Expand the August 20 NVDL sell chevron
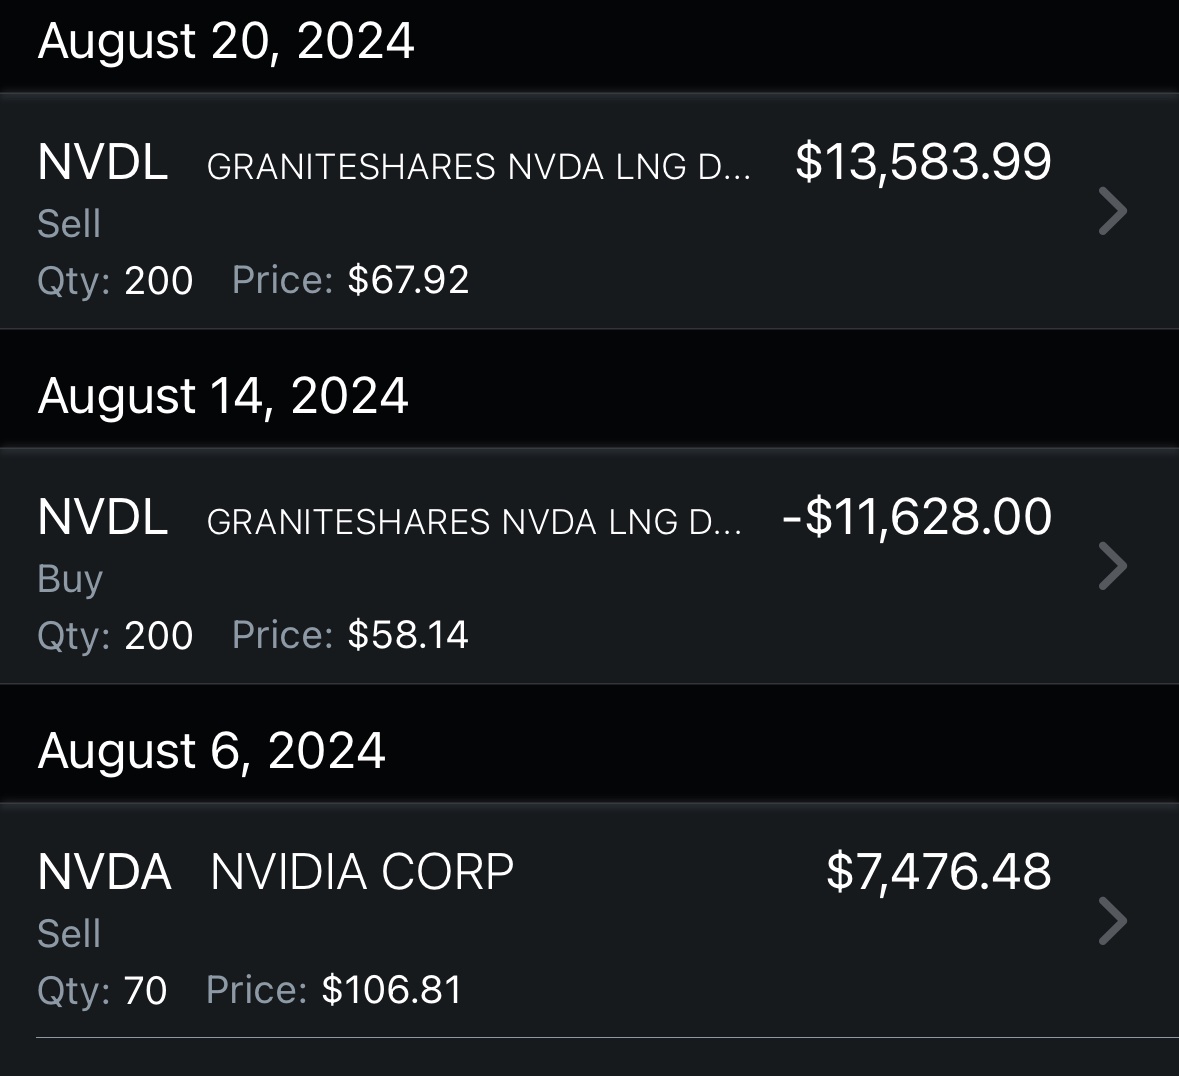 pos(1112,211)
